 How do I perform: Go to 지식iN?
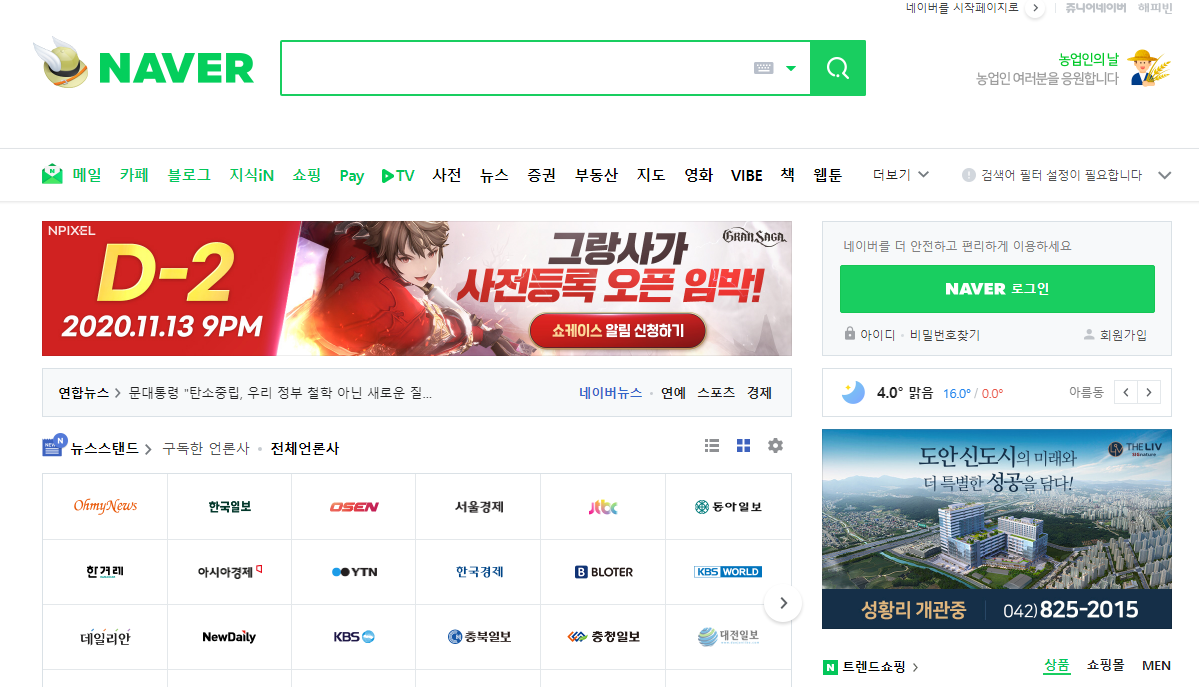pos(252,175)
